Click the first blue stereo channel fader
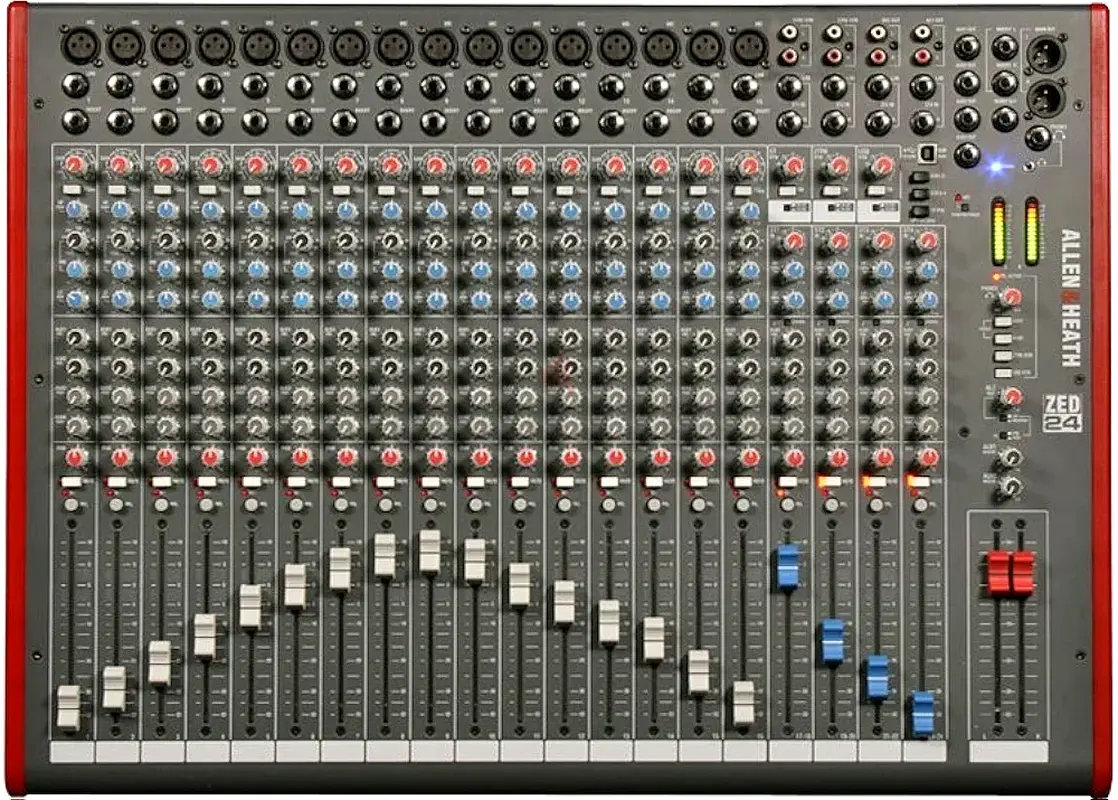1118x800 pixels. (788, 566)
